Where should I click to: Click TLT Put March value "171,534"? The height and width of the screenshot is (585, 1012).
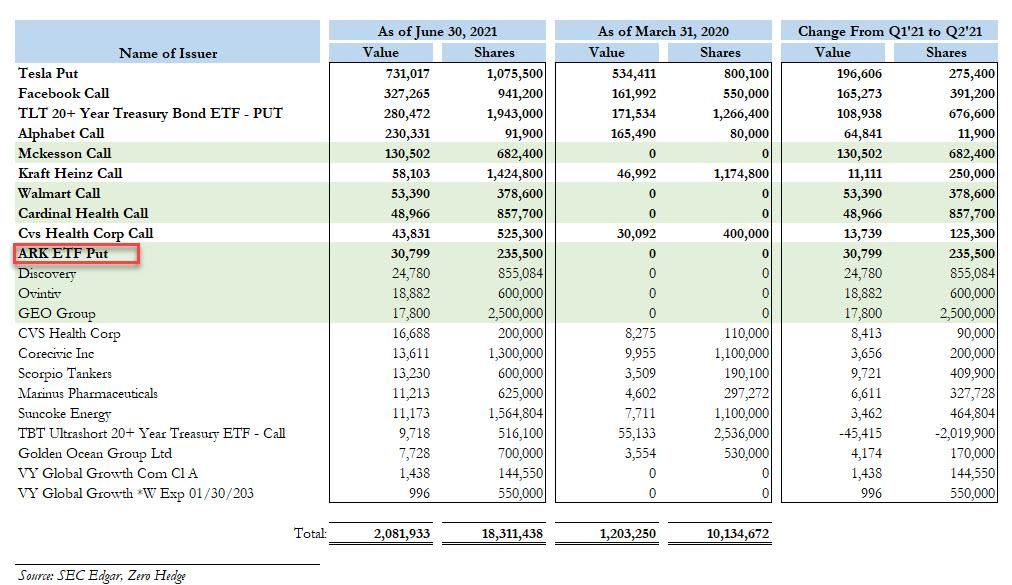click(634, 114)
